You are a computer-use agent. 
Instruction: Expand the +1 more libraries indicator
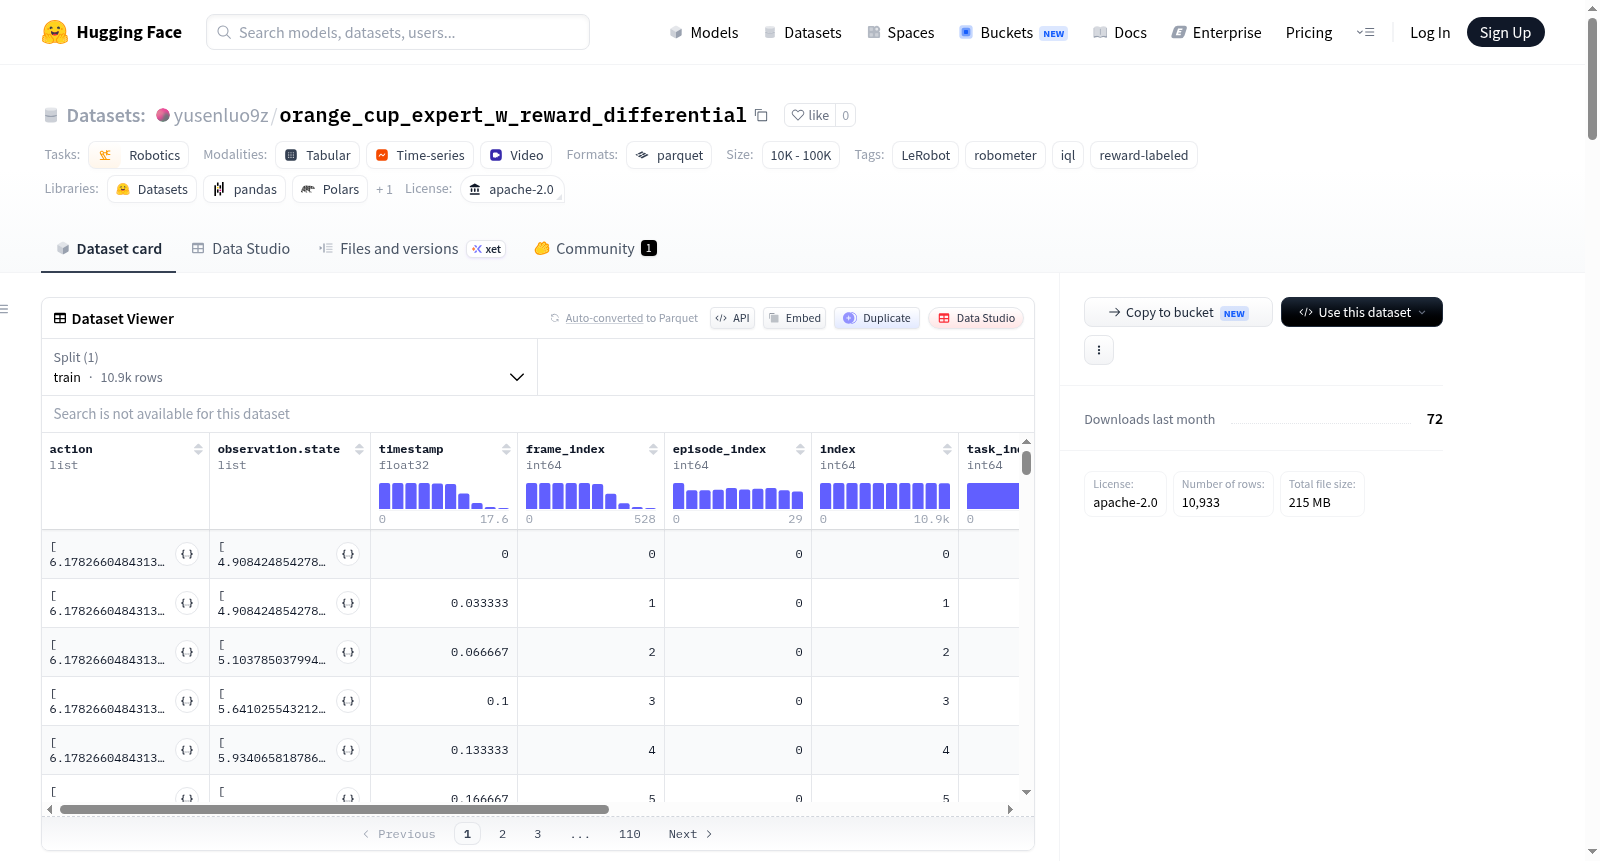384,189
